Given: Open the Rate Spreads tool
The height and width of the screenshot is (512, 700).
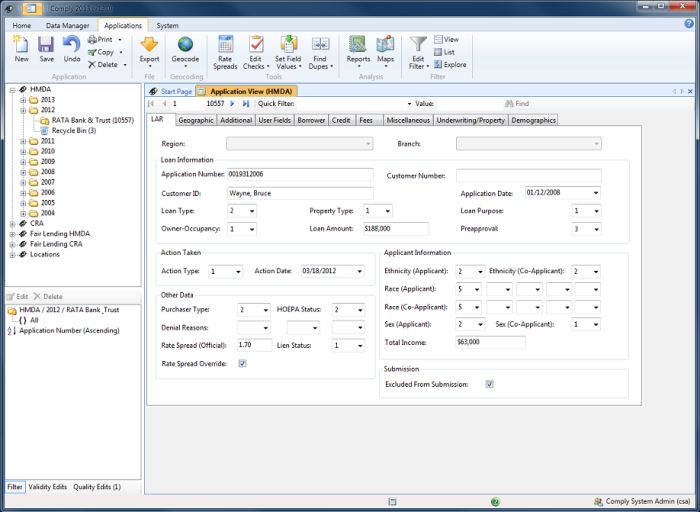Looking at the screenshot, I should click(225, 53).
